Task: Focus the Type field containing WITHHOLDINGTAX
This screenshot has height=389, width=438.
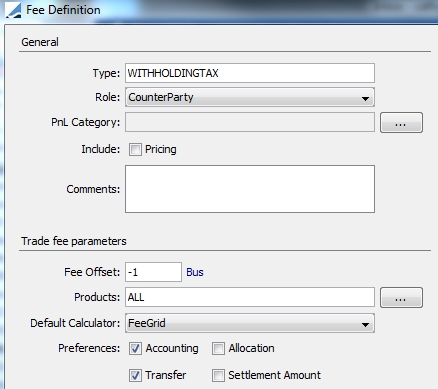Action: [x=250, y=73]
